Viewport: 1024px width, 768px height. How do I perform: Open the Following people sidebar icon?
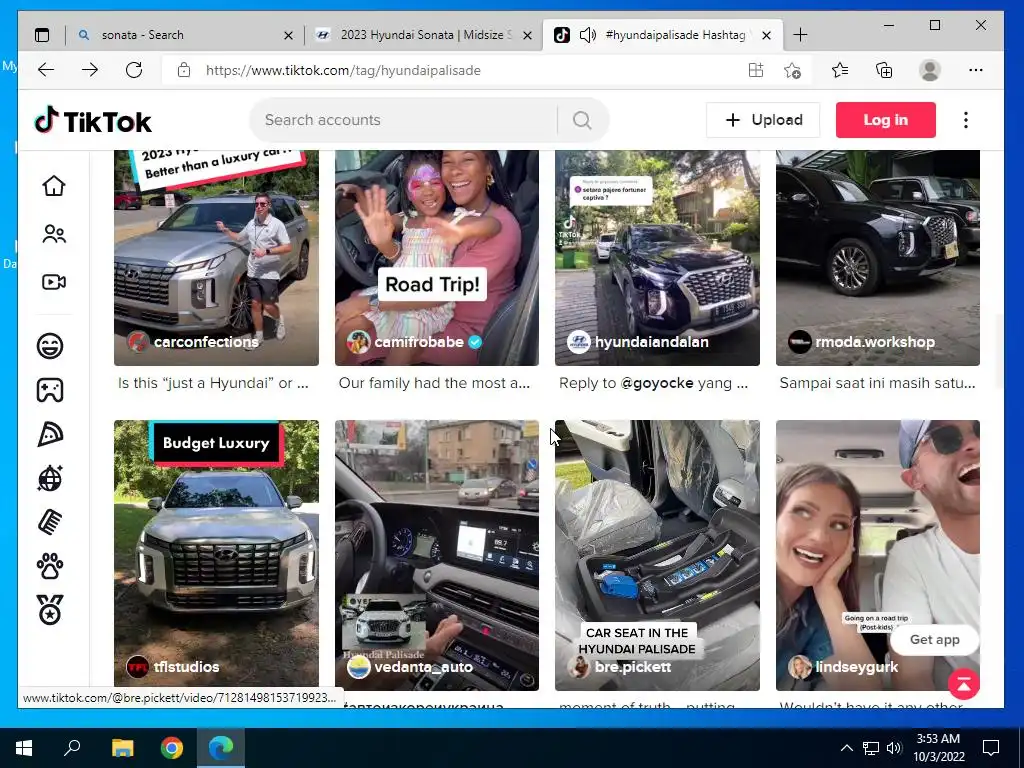(x=54, y=234)
